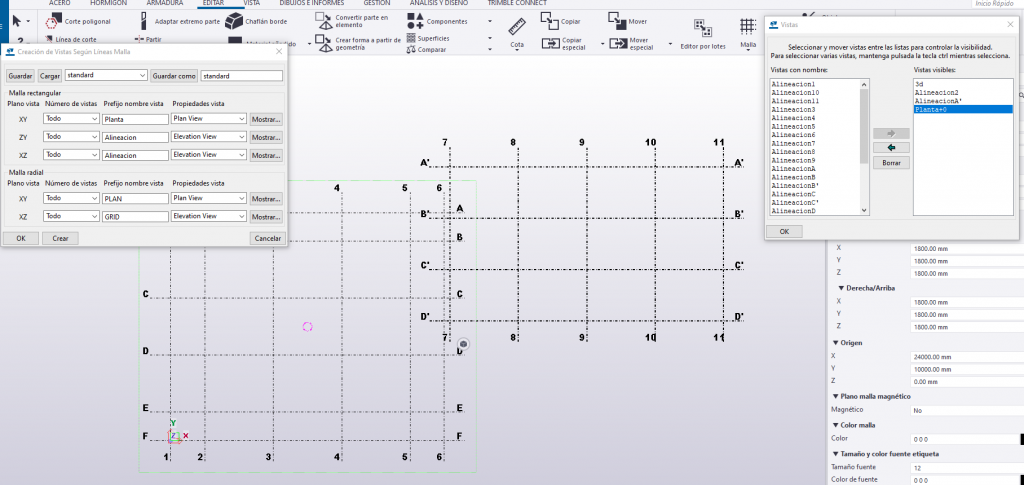Open the VISTA ribbon tab
This screenshot has height=485, width=1024.
pos(251,3)
